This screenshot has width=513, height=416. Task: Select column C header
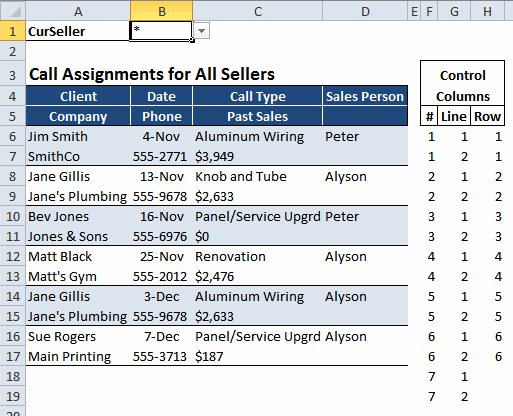(x=257, y=11)
